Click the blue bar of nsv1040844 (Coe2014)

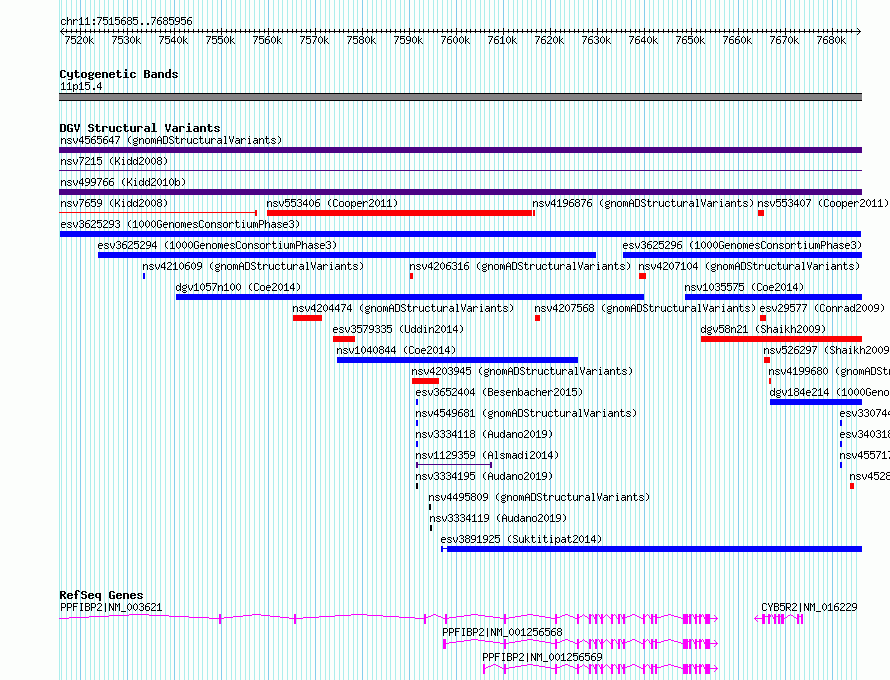457,360
